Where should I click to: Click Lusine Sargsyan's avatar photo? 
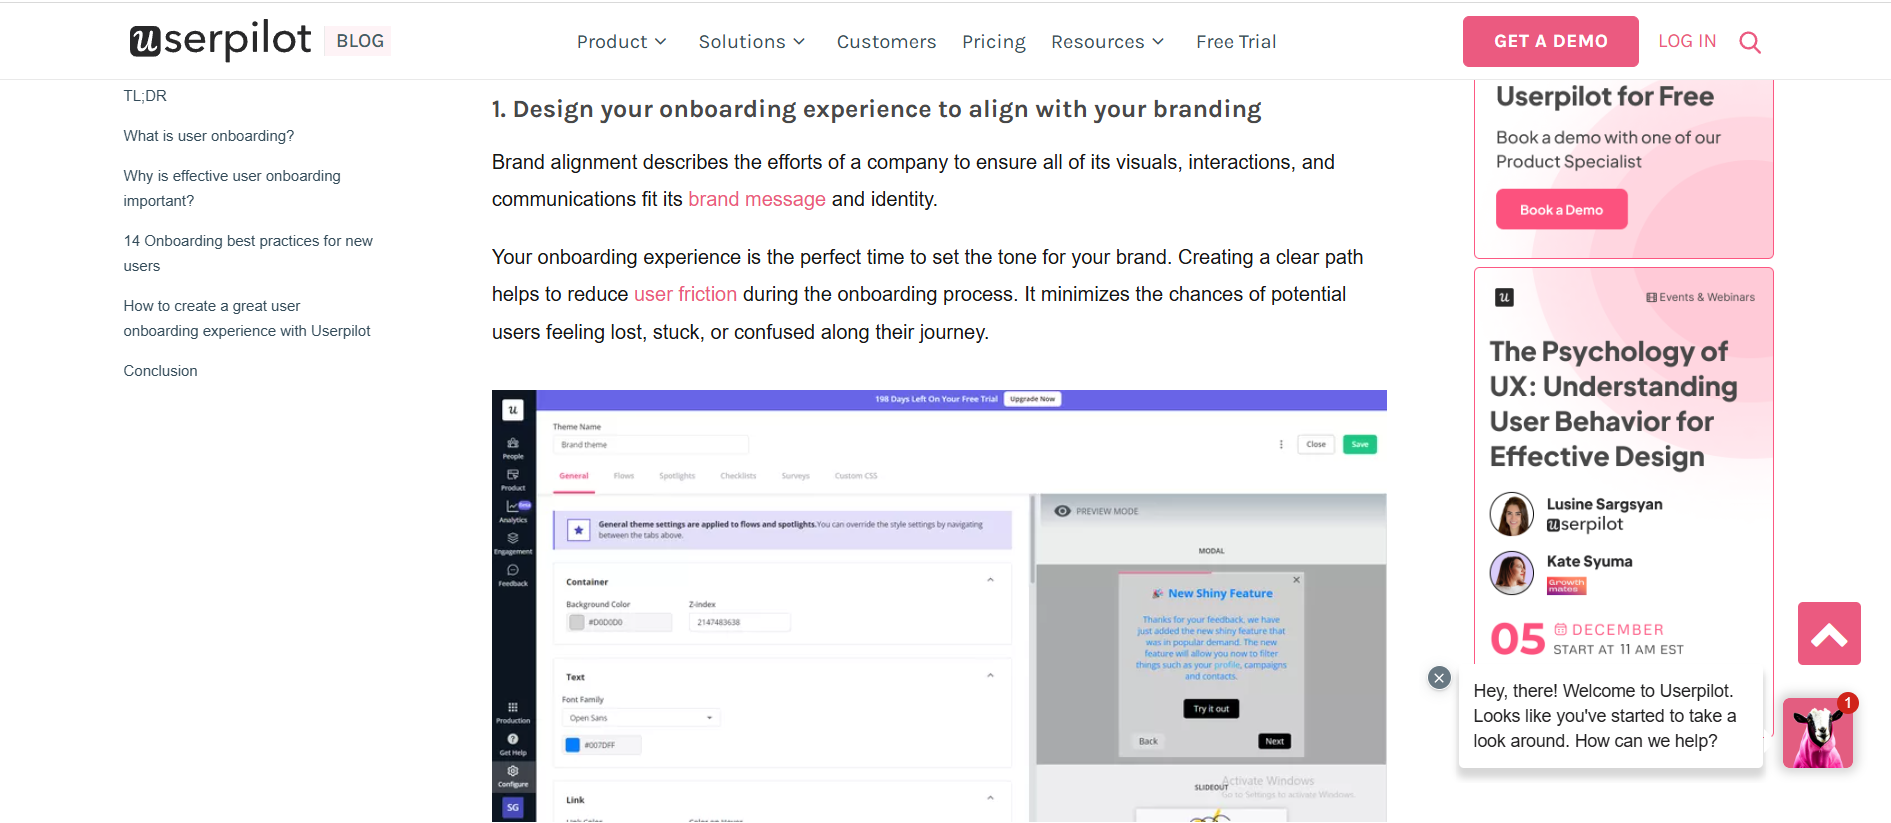[1511, 514]
